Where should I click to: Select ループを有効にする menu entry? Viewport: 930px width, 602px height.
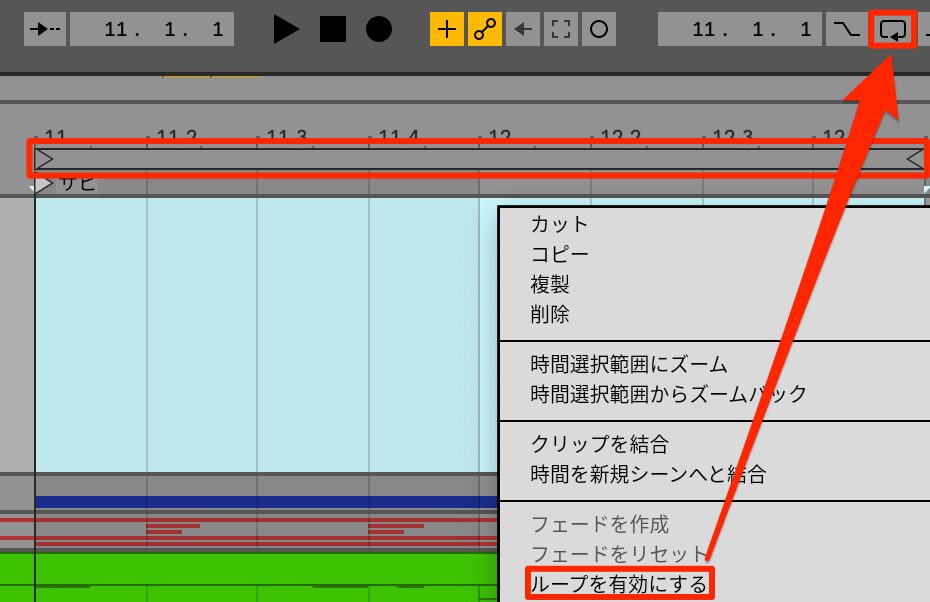[x=619, y=584]
